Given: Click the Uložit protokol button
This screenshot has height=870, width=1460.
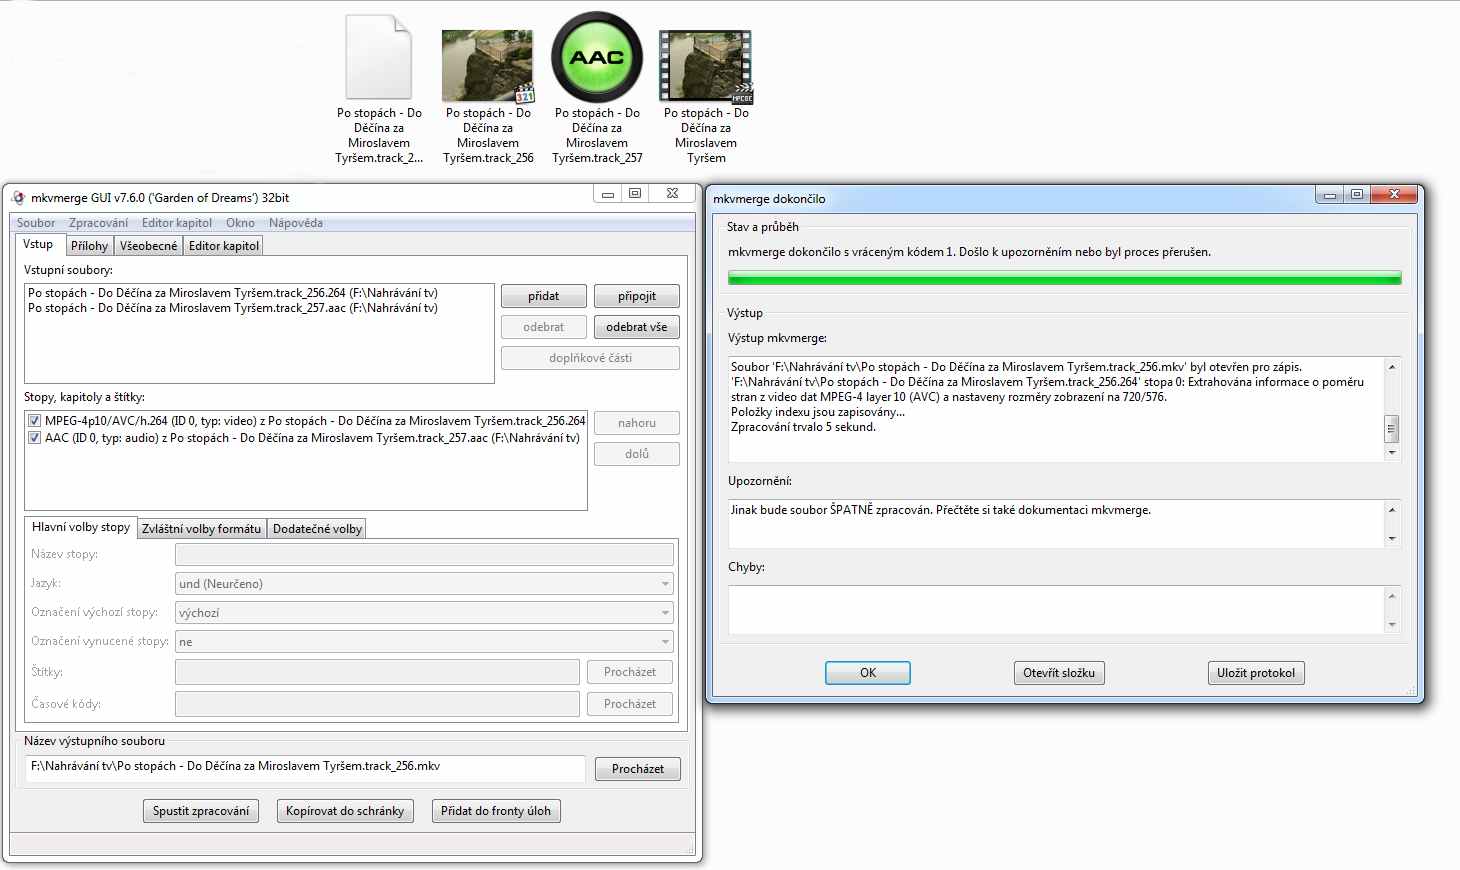Looking at the screenshot, I should [x=1256, y=673].
